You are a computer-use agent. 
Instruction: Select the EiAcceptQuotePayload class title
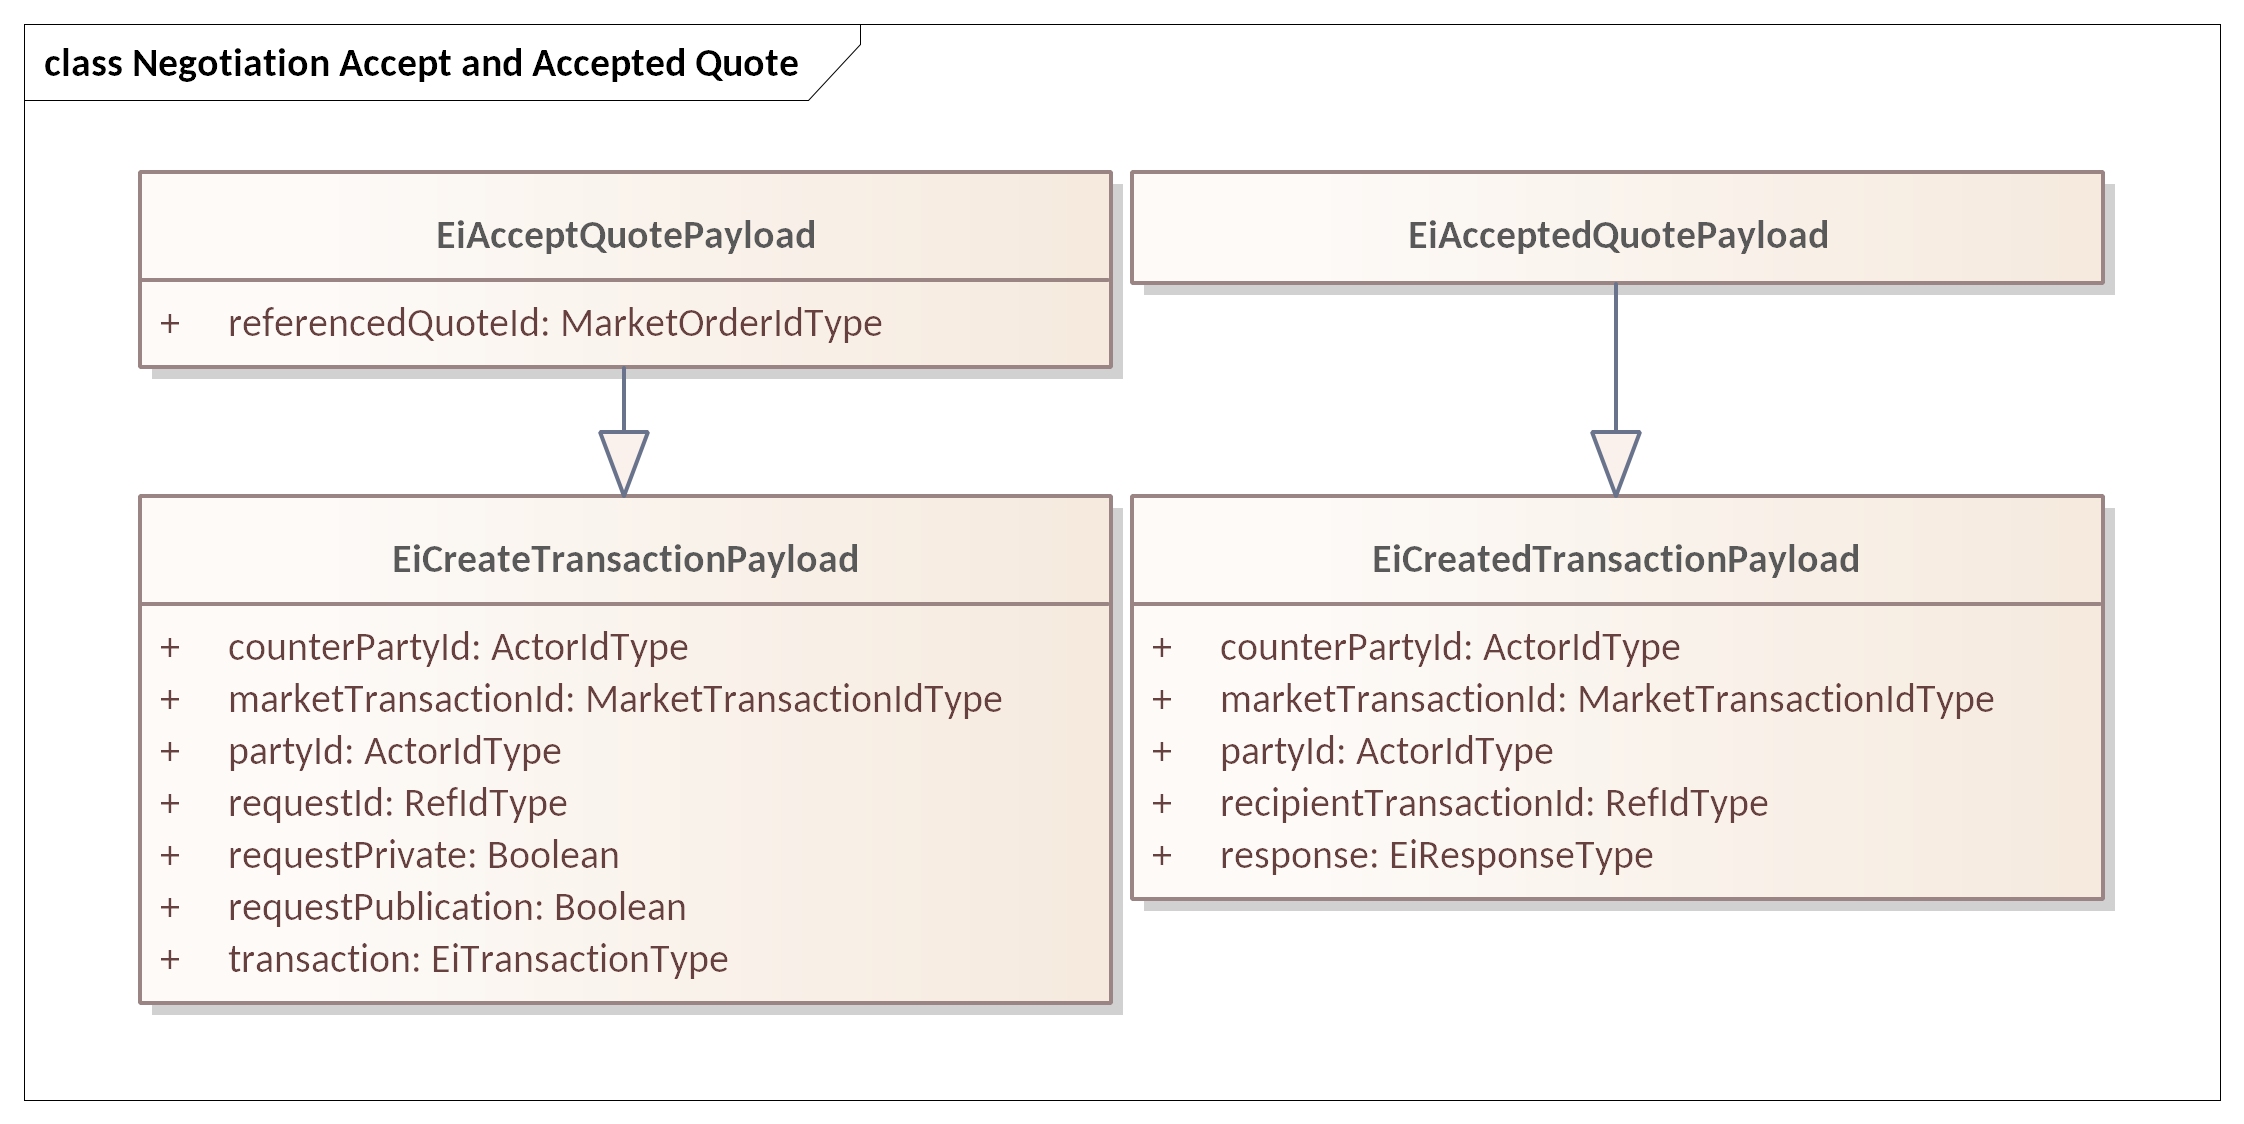[x=625, y=235]
